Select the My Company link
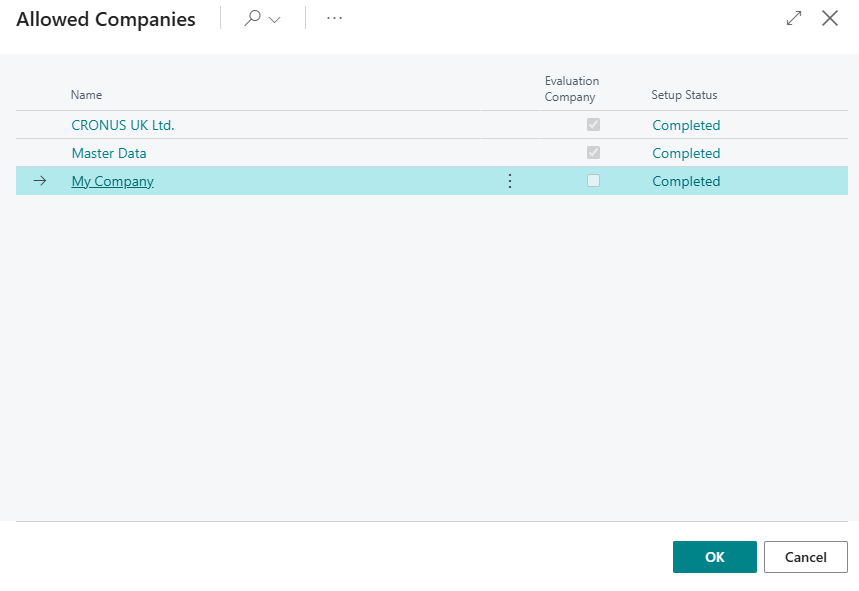This screenshot has width=859, height=591. (x=112, y=181)
